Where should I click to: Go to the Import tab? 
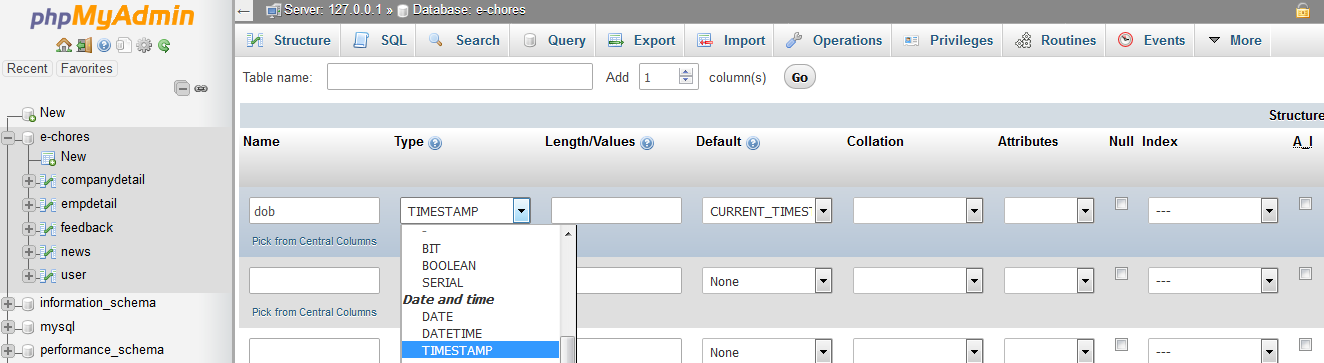tap(731, 40)
